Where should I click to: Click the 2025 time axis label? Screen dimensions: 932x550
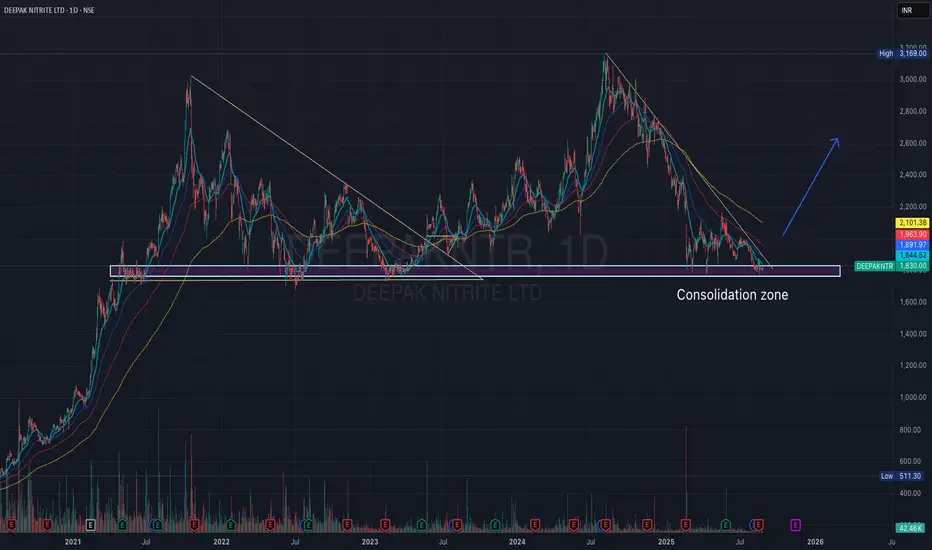pyautogui.click(x=666, y=542)
